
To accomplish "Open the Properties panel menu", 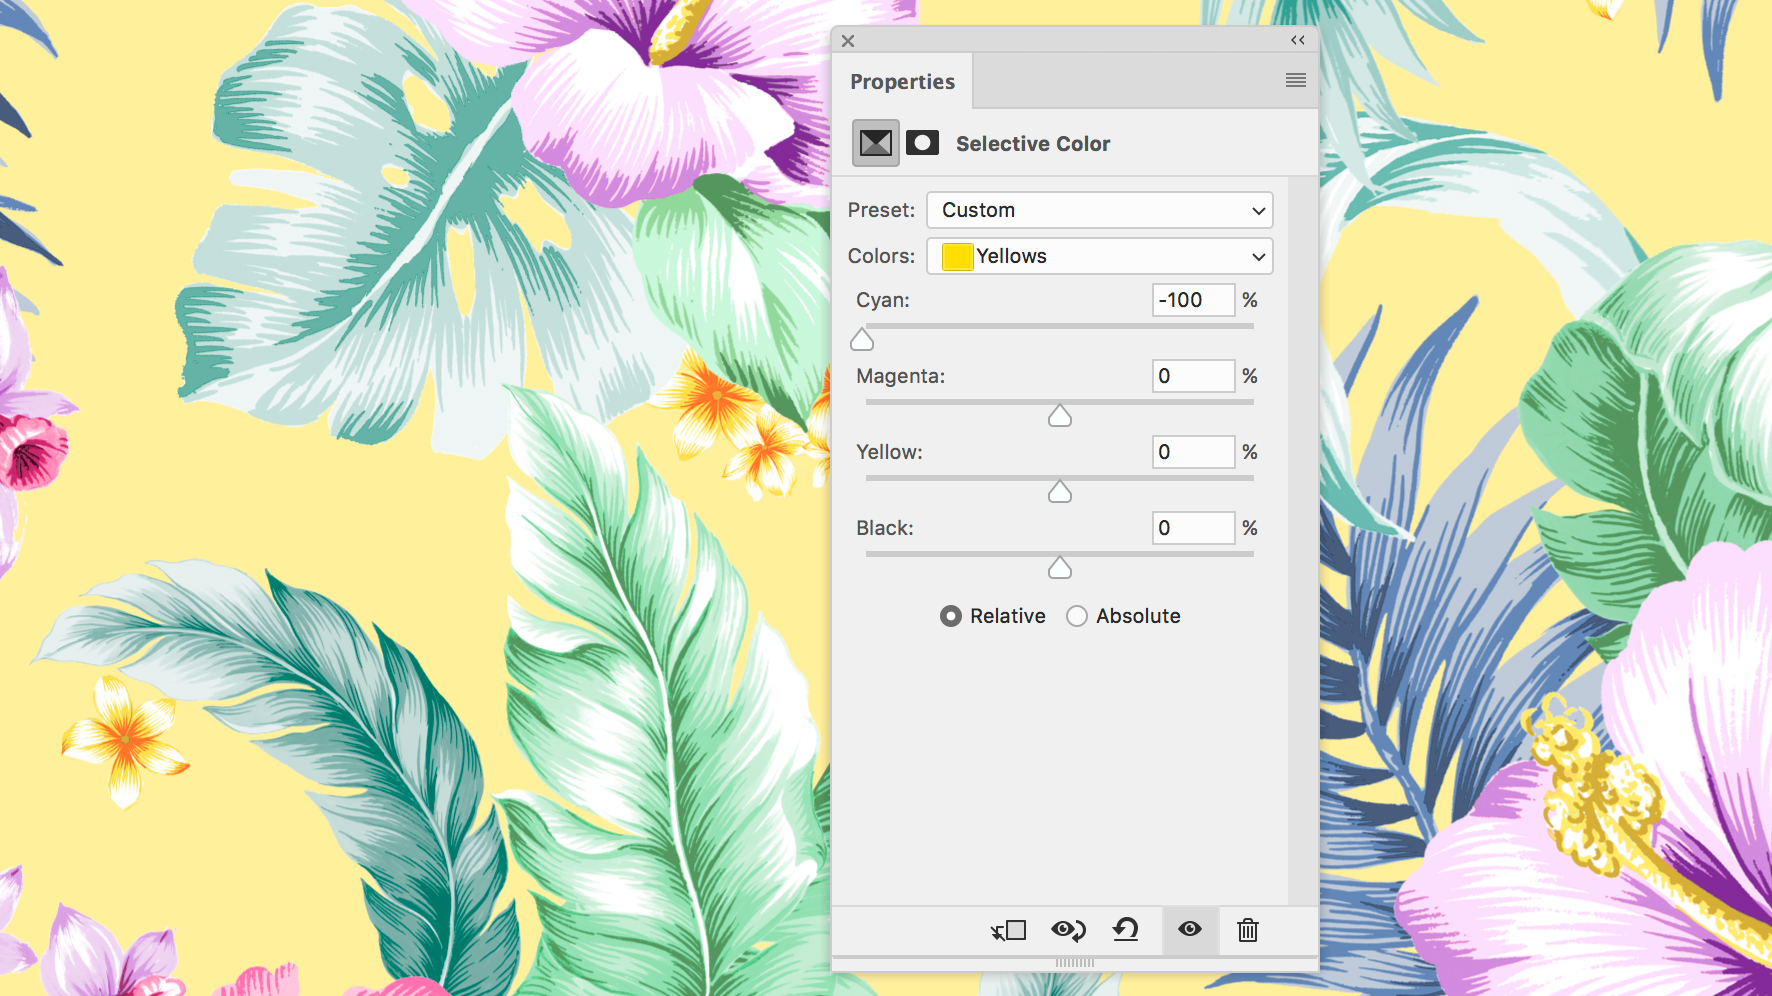I will coord(1296,80).
